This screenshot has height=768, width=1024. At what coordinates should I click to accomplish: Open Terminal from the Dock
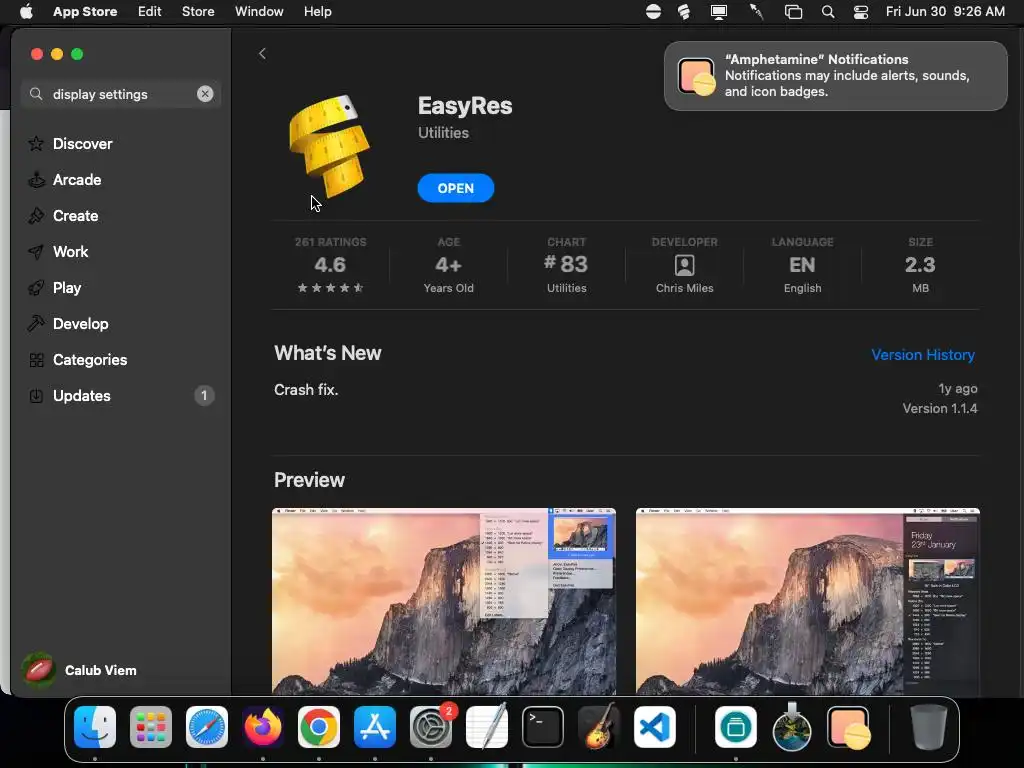point(542,727)
